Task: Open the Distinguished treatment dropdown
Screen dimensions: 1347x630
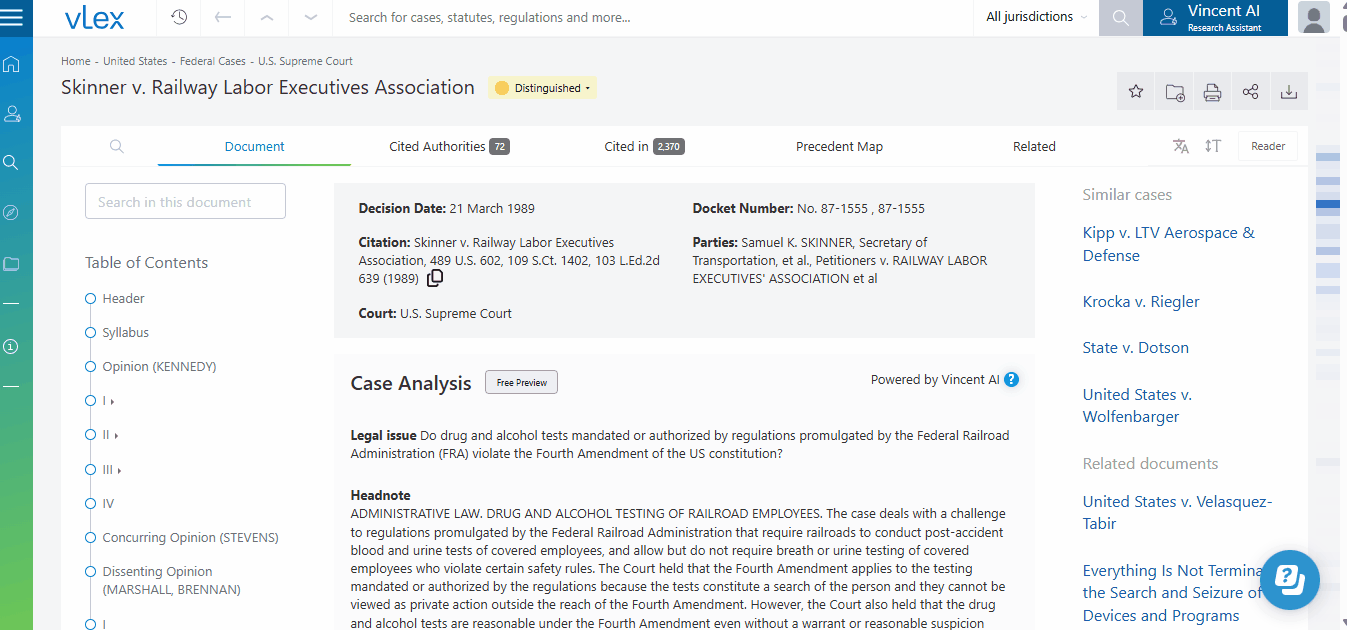Action: coord(543,88)
